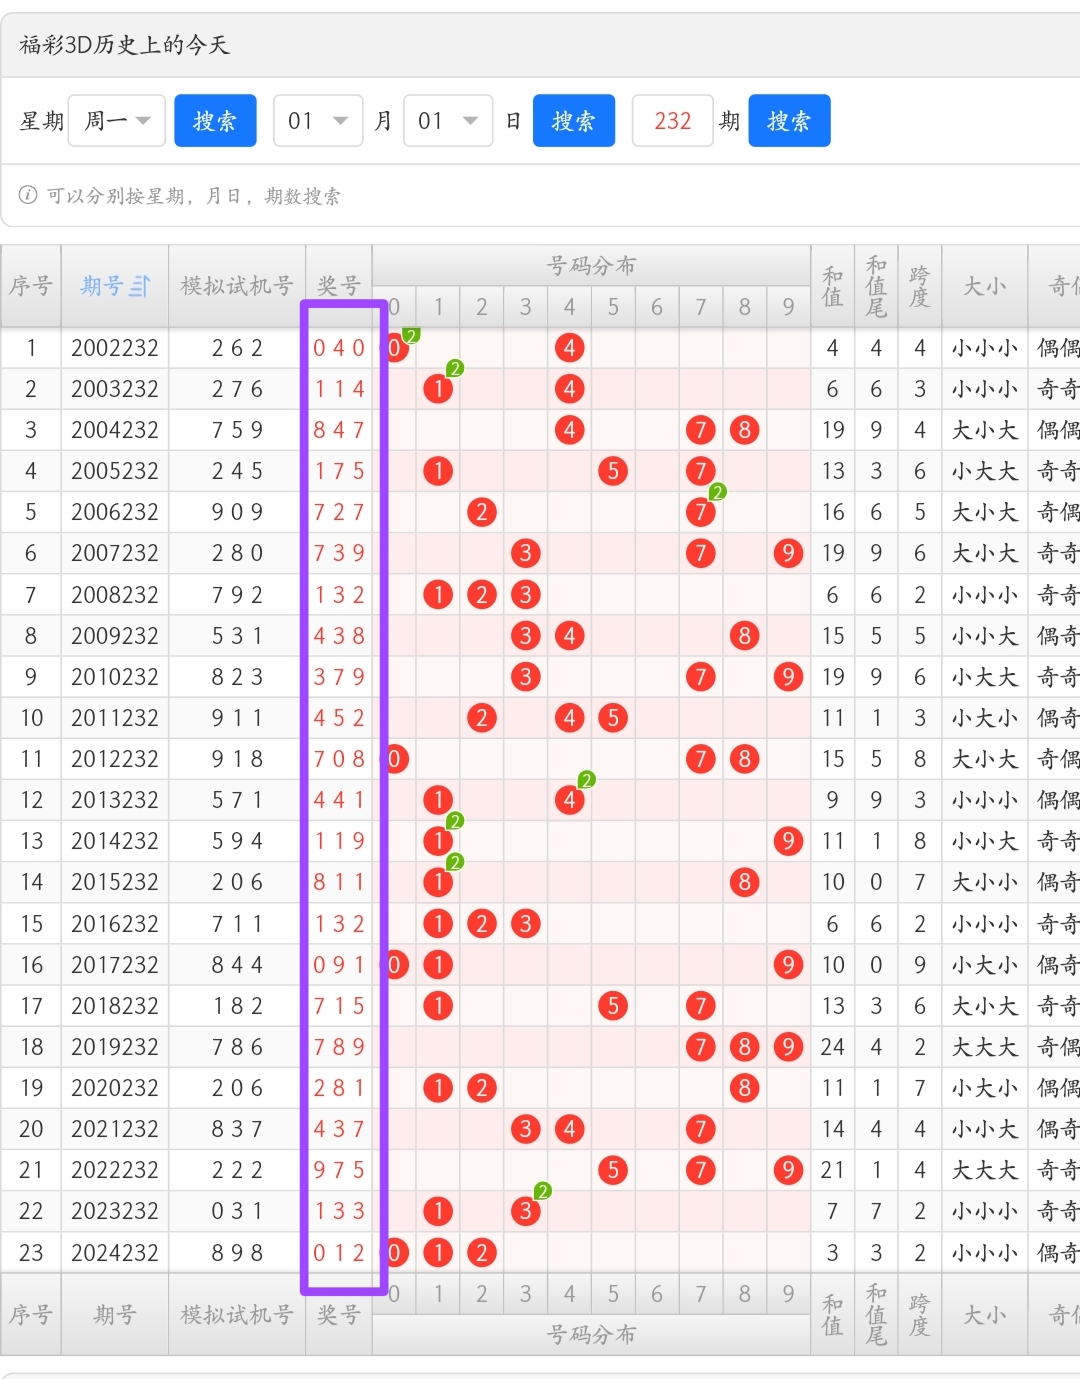Click red ball 8 in row 2009232
Screen dimensions: 1080x1379
coord(744,636)
